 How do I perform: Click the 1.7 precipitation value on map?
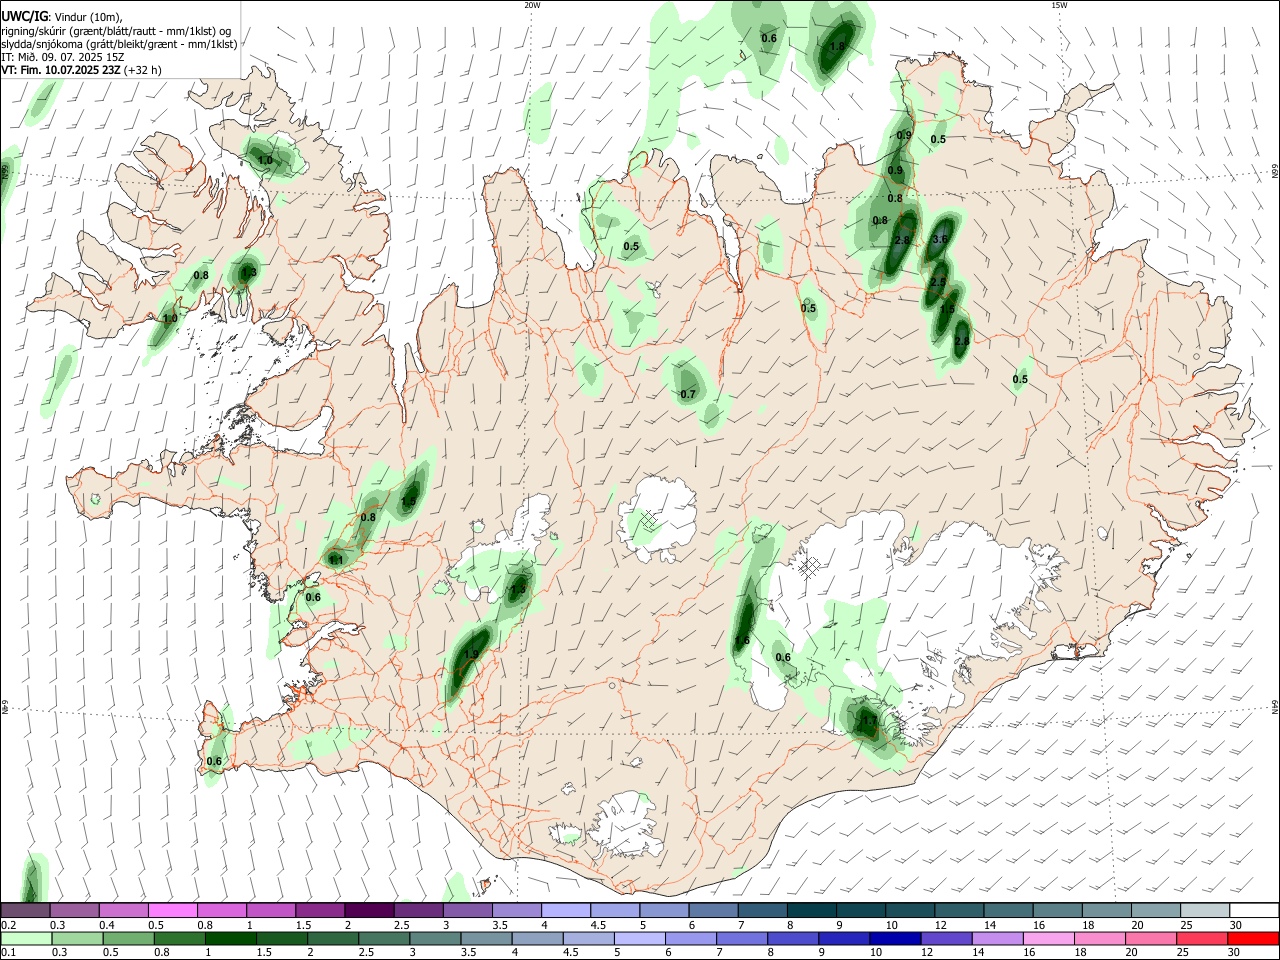869,720
